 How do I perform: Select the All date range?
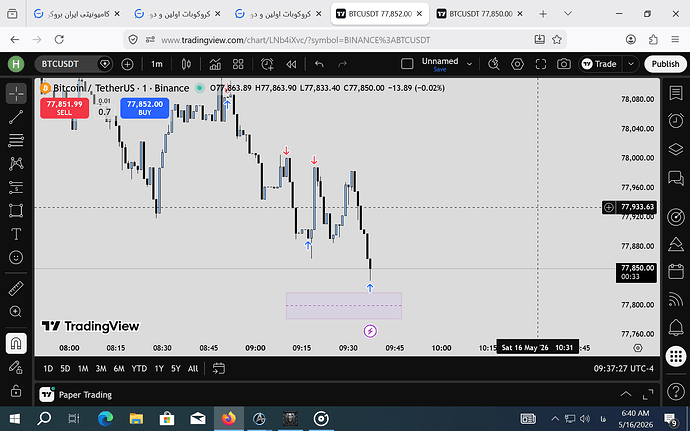point(193,368)
